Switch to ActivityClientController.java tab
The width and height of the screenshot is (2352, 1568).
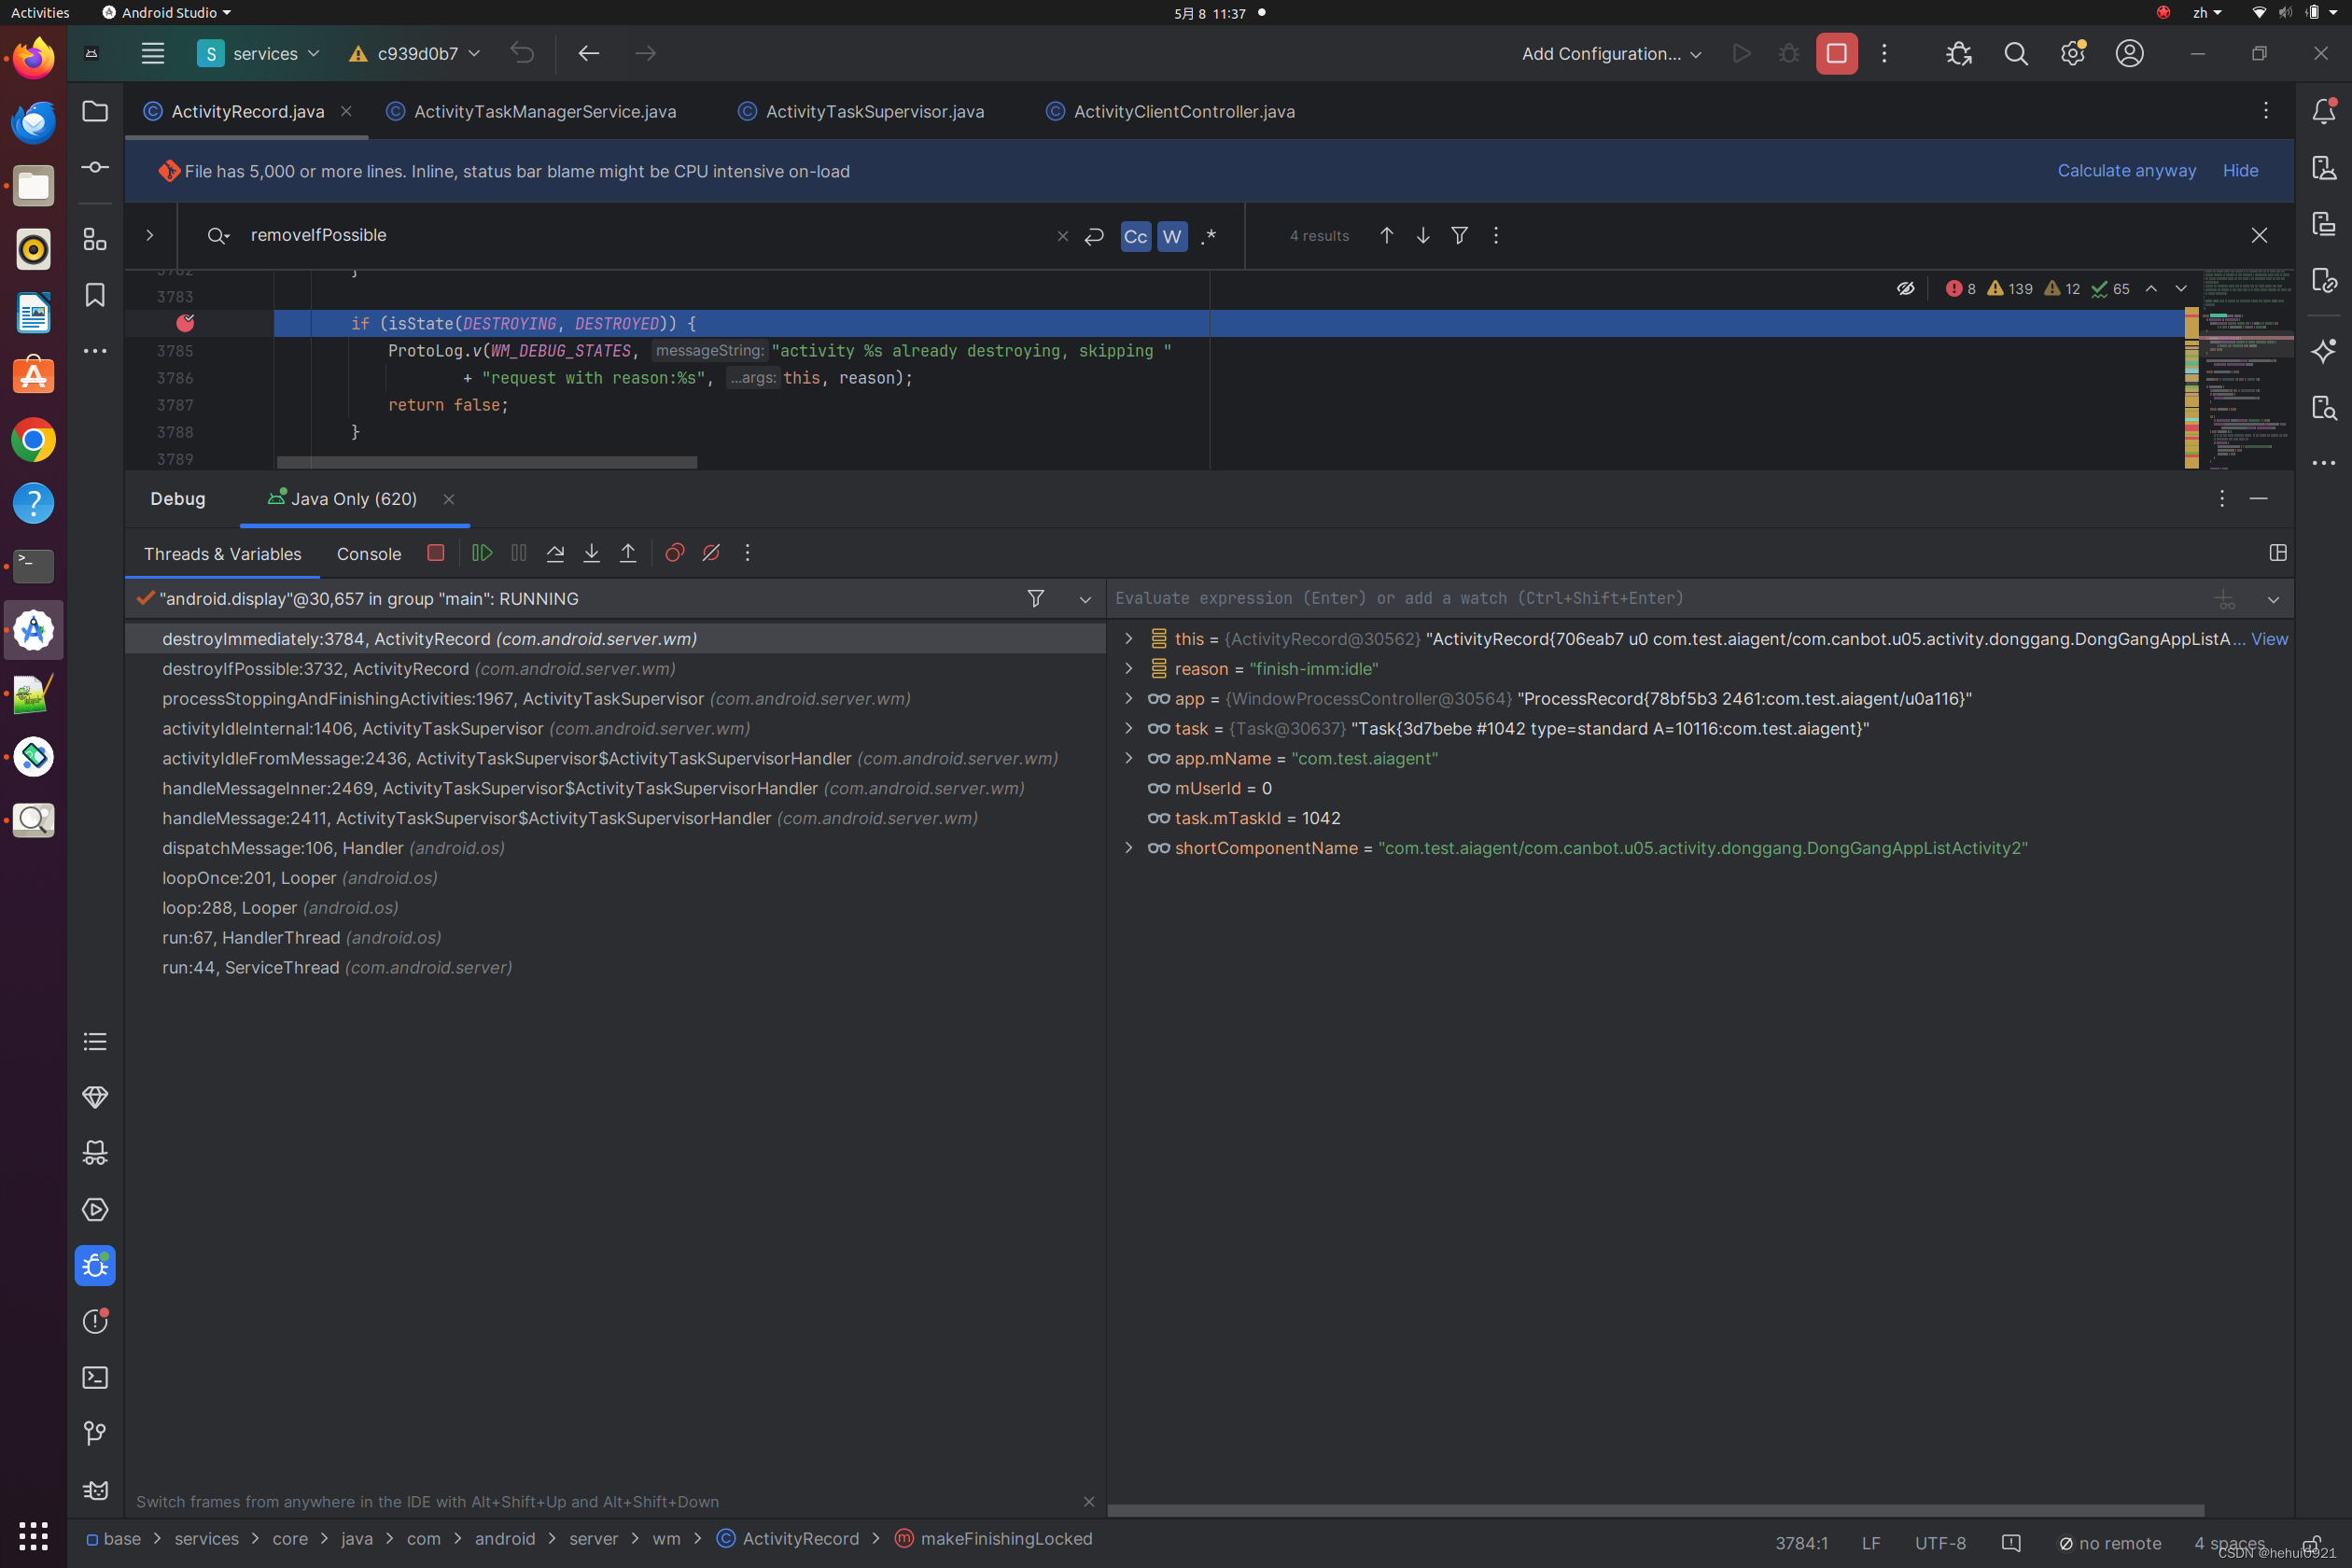coord(1172,112)
